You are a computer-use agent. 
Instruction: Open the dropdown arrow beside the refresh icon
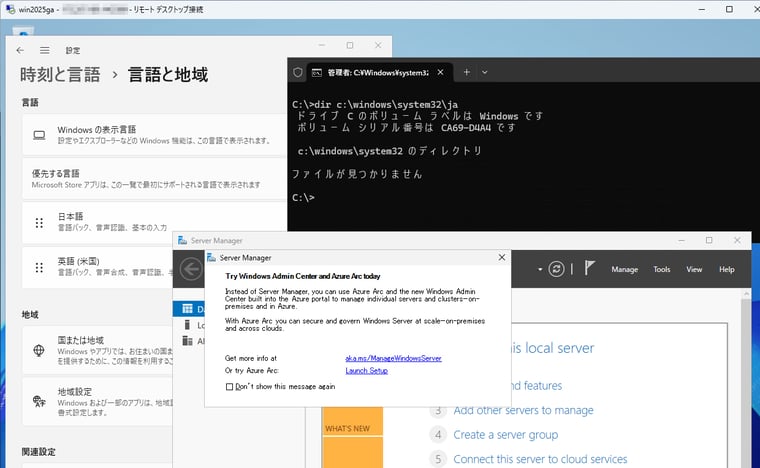pyautogui.click(x=540, y=269)
